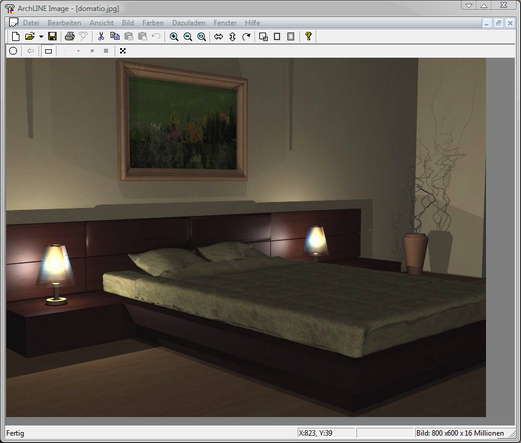The image size is (521, 443).
Task: Click the copy icon
Action: 115,36
